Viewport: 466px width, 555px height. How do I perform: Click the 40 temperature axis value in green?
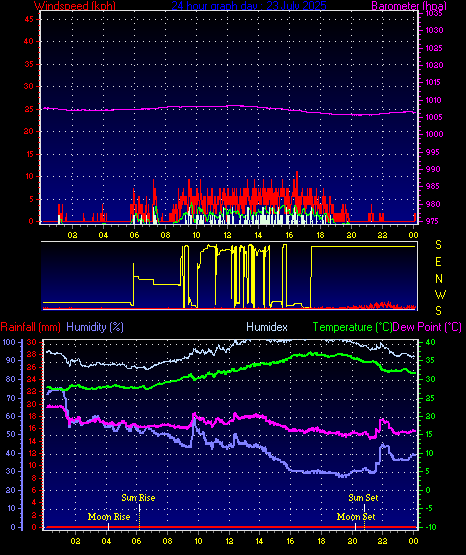431,342
